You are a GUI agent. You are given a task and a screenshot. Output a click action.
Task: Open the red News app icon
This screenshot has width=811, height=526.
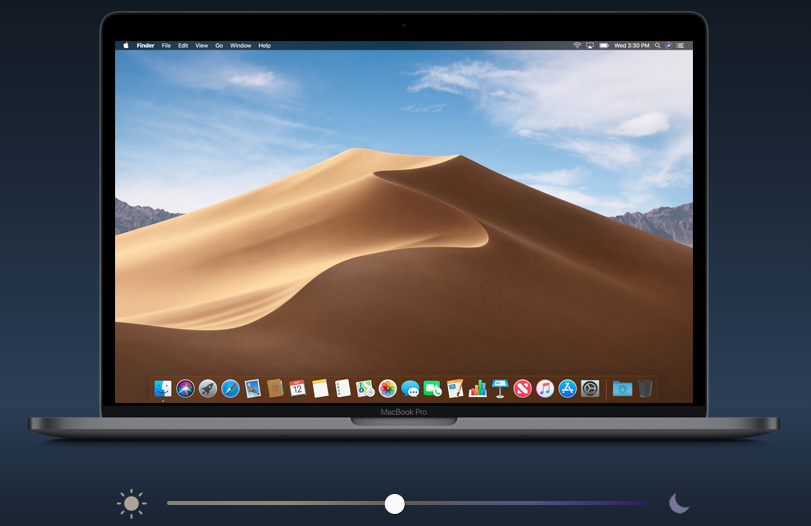[x=522, y=388]
